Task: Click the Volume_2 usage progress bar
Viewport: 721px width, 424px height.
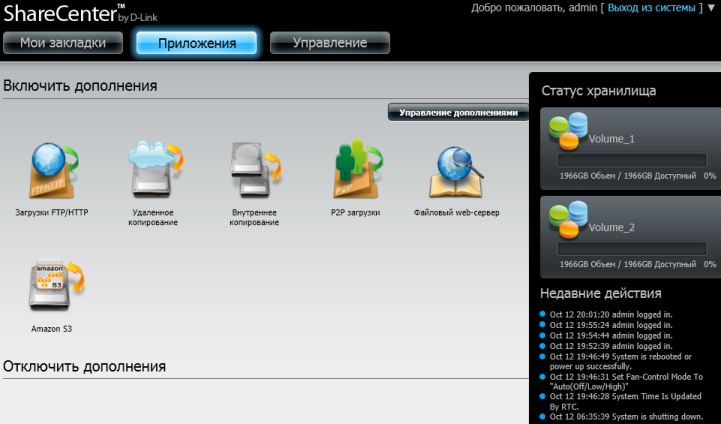Action: [632, 248]
